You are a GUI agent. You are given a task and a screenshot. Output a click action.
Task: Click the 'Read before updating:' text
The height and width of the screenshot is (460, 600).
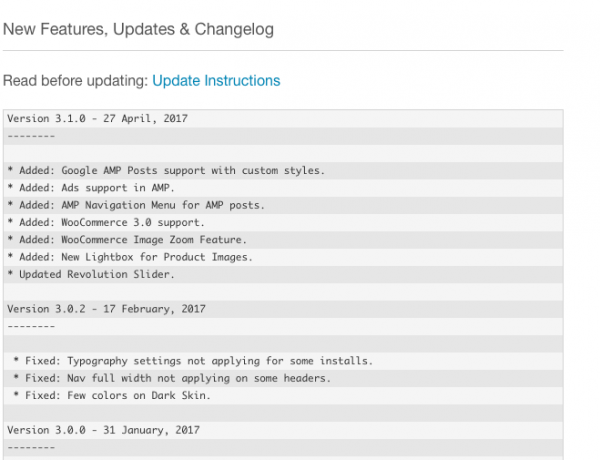tap(75, 80)
